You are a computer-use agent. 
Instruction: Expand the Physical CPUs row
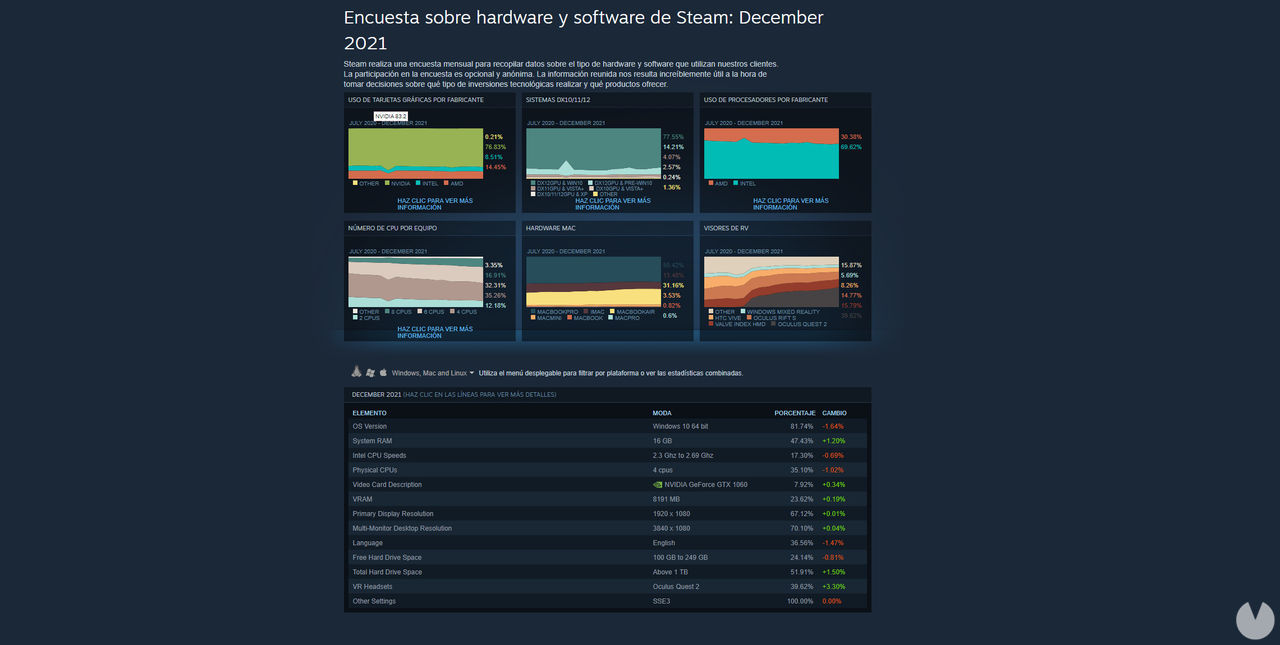[607, 470]
